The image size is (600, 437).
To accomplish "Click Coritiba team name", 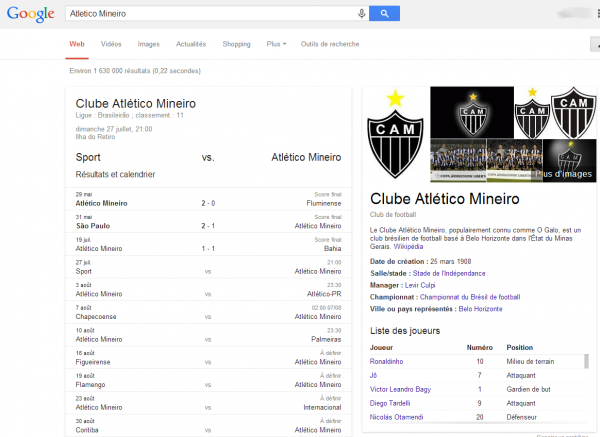I will (x=87, y=430).
